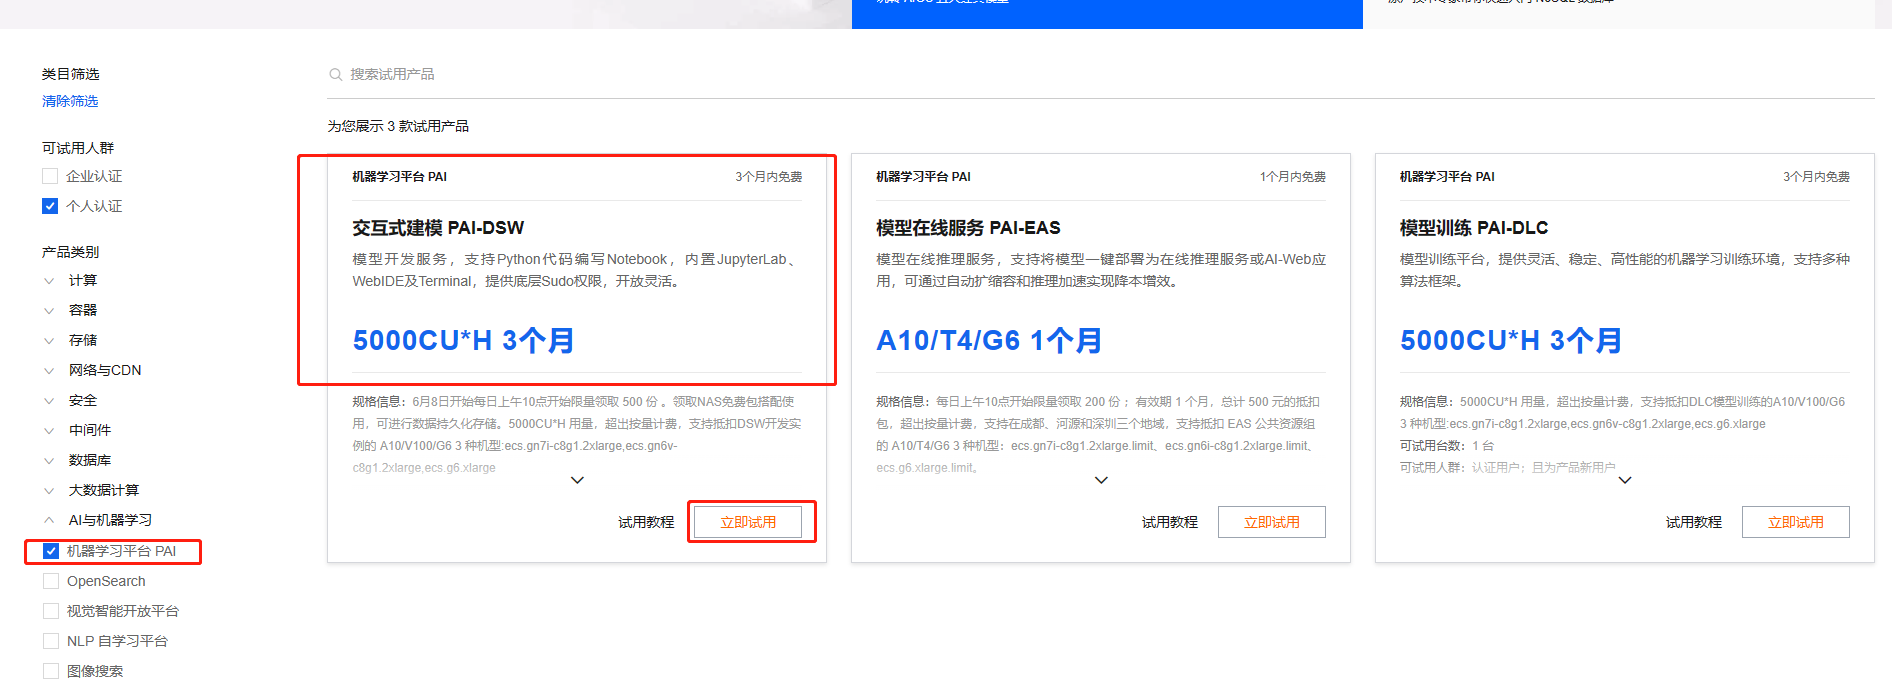Click the 搜索试用产品 search field
This screenshot has height=685, width=1892.
coord(600,75)
